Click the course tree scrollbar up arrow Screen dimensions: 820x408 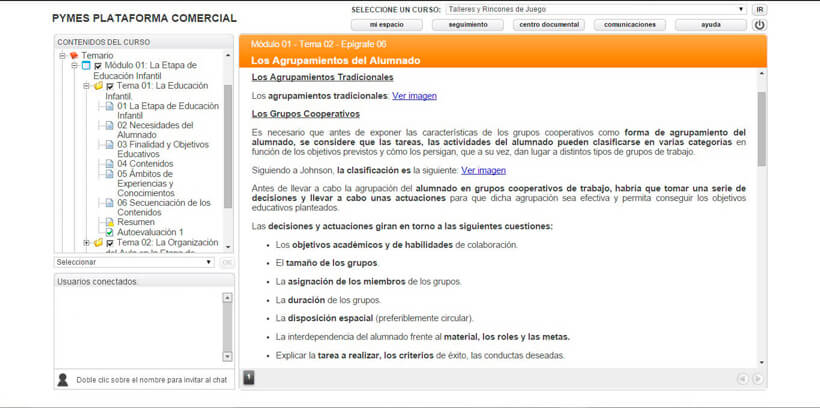pyautogui.click(x=227, y=55)
